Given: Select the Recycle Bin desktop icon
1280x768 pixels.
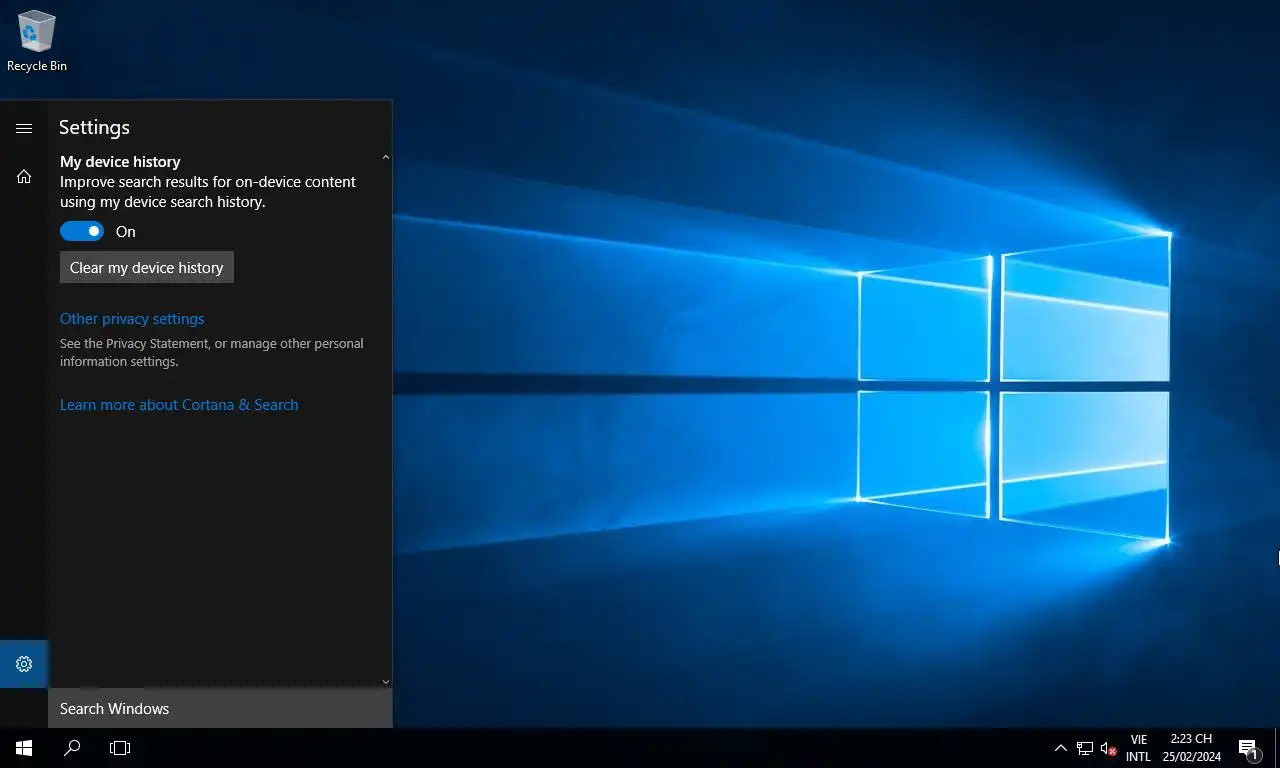Looking at the screenshot, I should (37, 41).
